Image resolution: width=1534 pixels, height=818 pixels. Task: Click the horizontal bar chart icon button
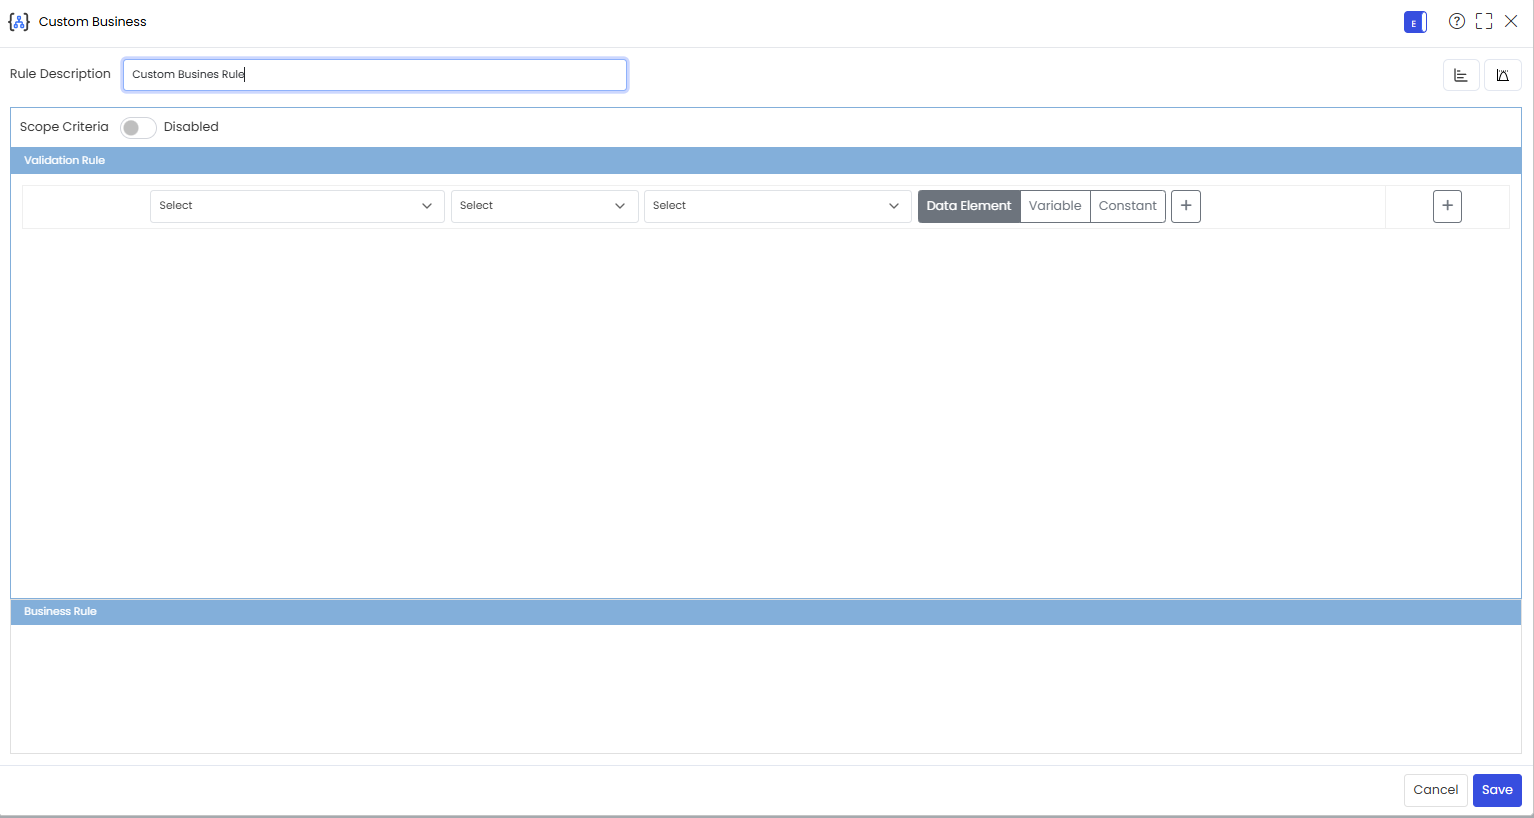coord(1461,75)
